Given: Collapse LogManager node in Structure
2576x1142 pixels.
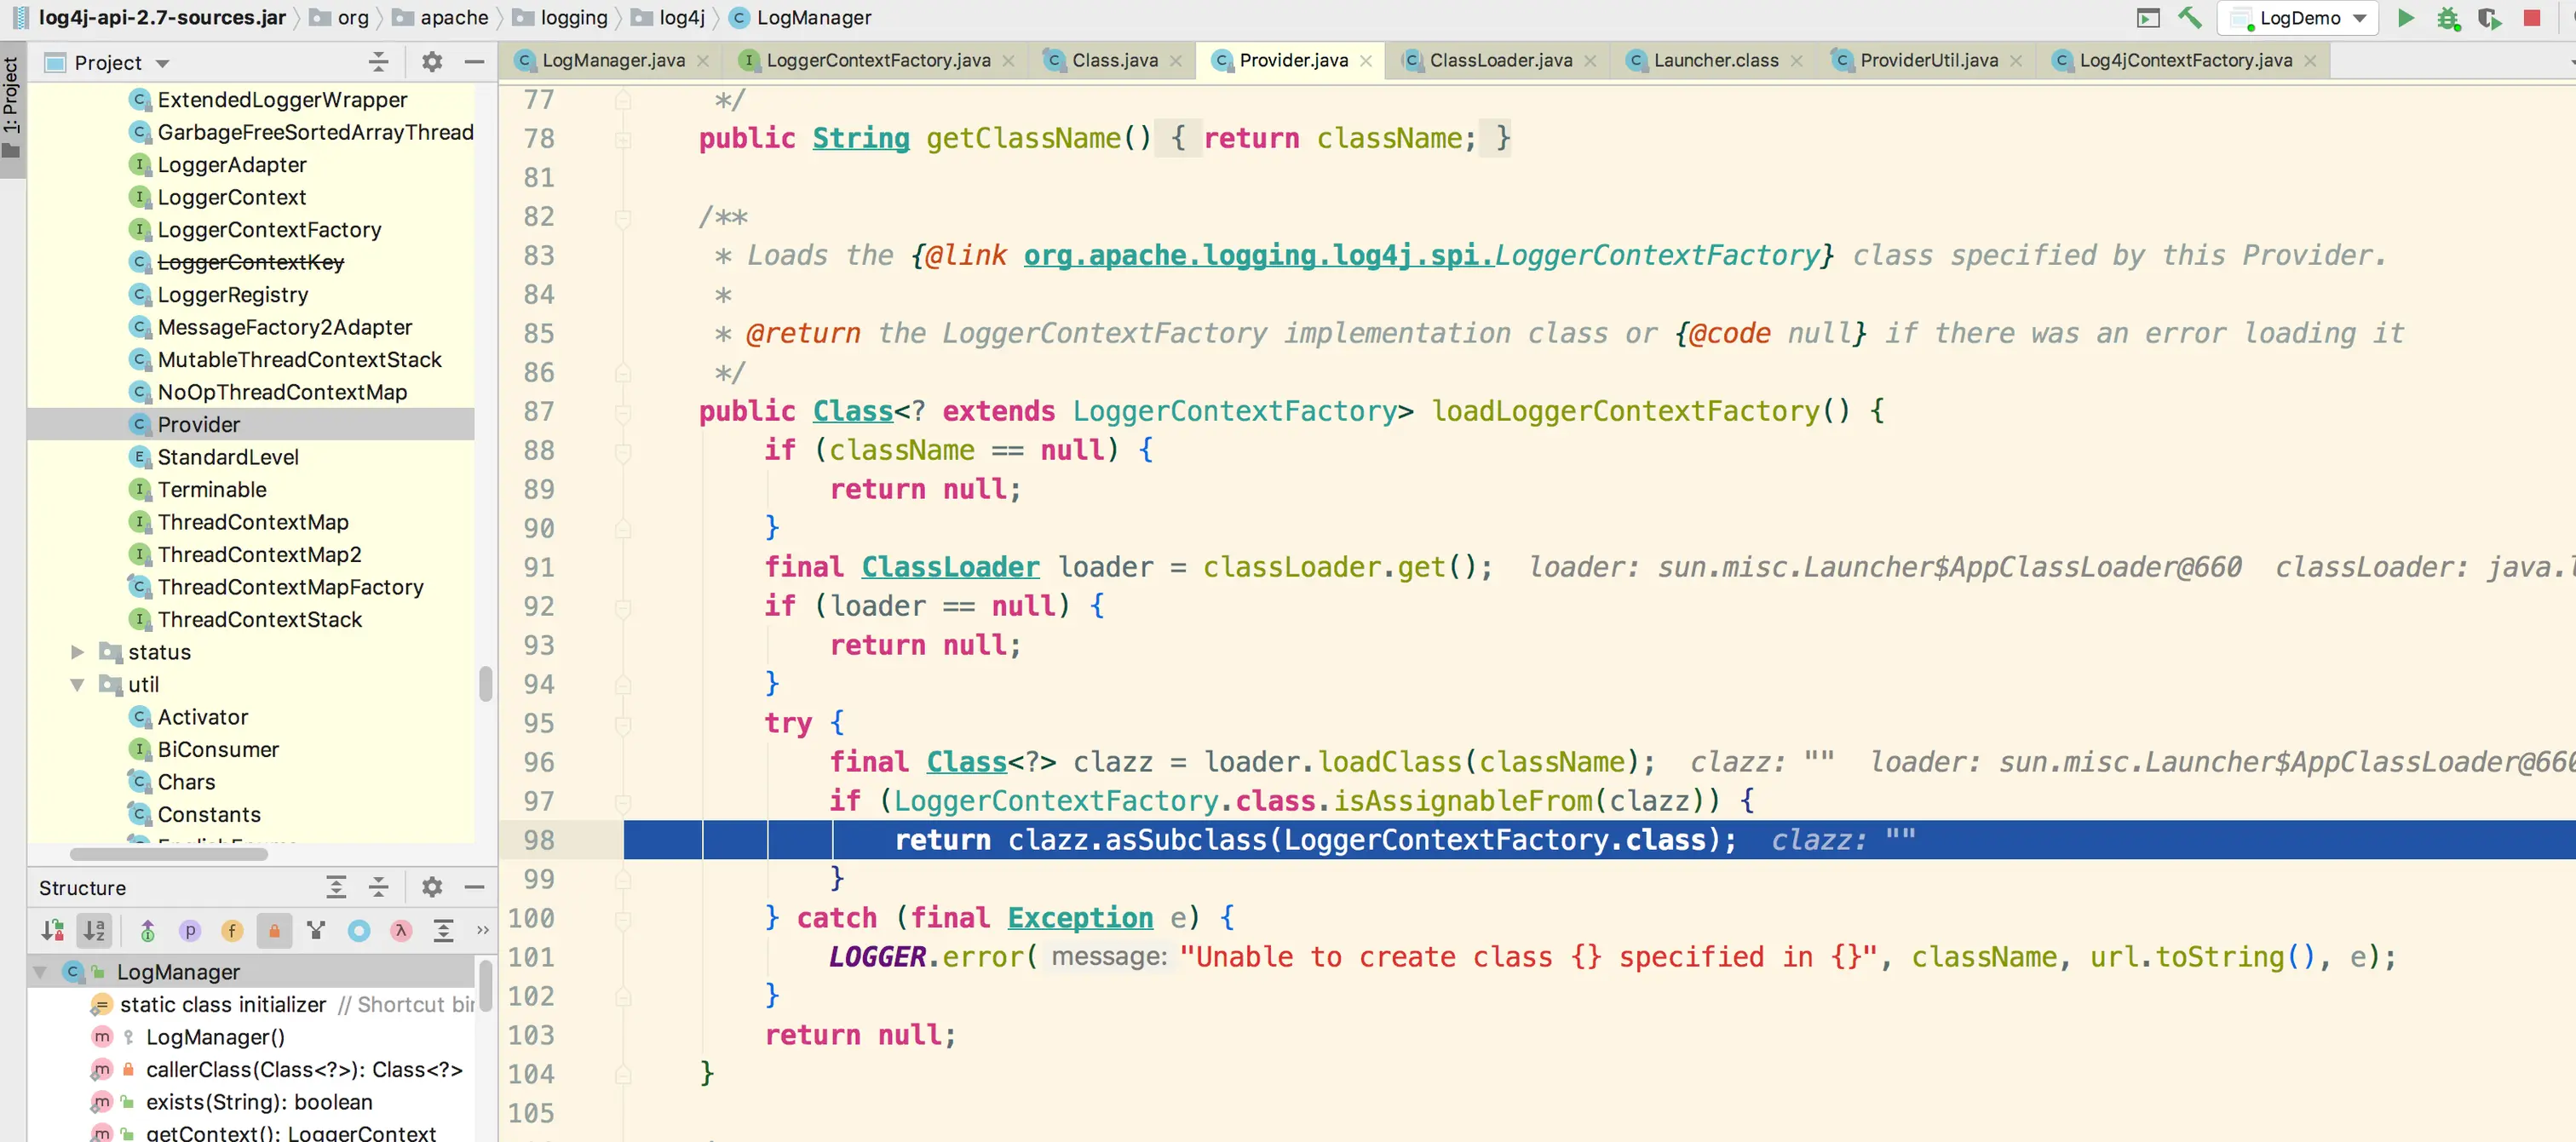Looking at the screenshot, I should coord(40,972).
